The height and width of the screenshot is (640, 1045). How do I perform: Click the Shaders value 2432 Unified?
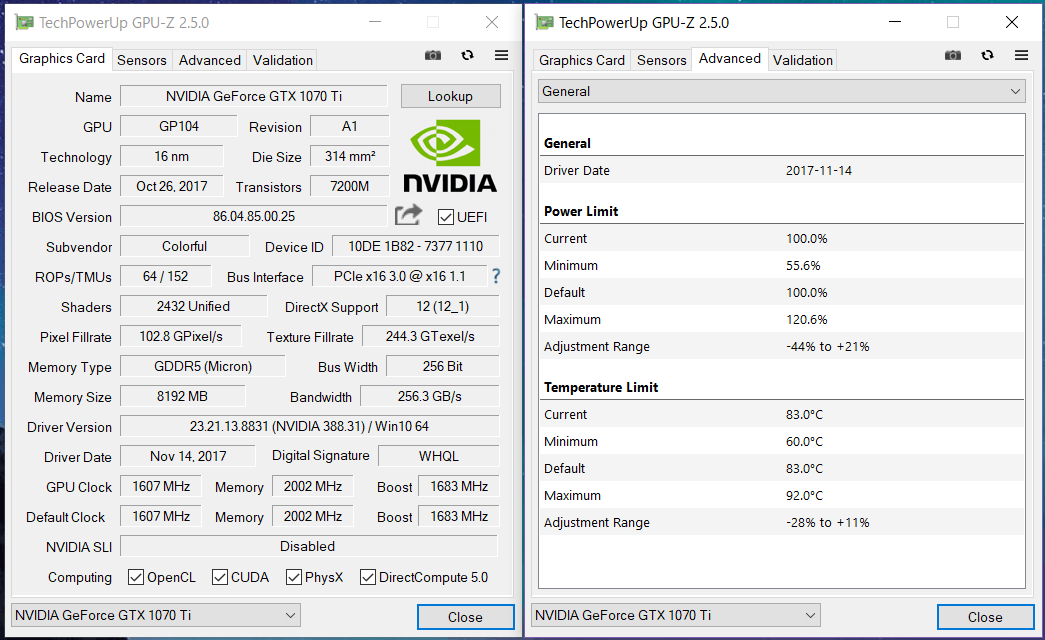tap(193, 306)
